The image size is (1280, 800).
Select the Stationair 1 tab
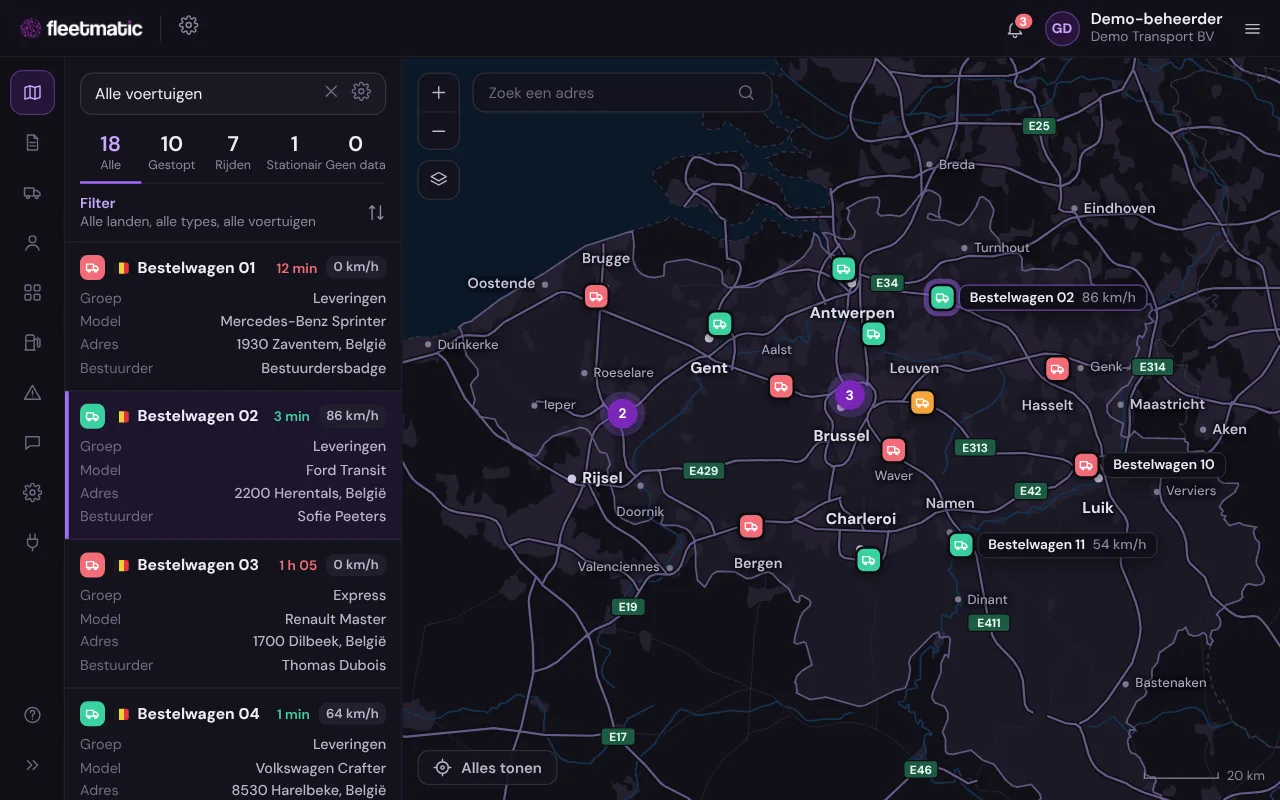tap(294, 153)
